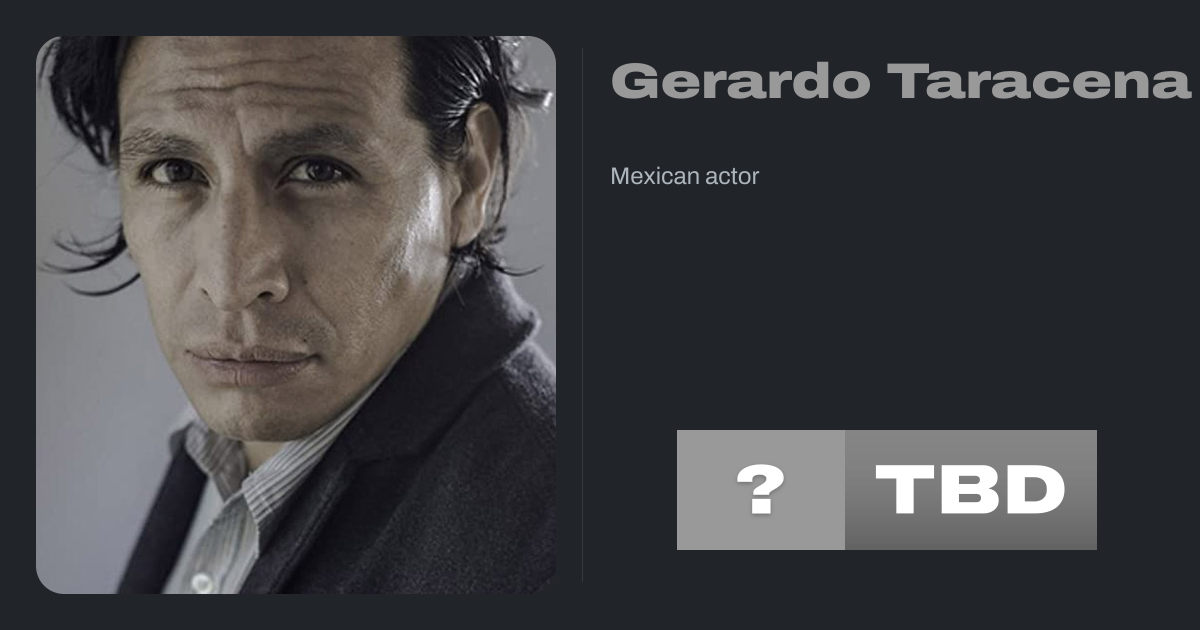The height and width of the screenshot is (630, 1200).
Task: Click the Gerardo Taracena name heading
Action: click(900, 81)
